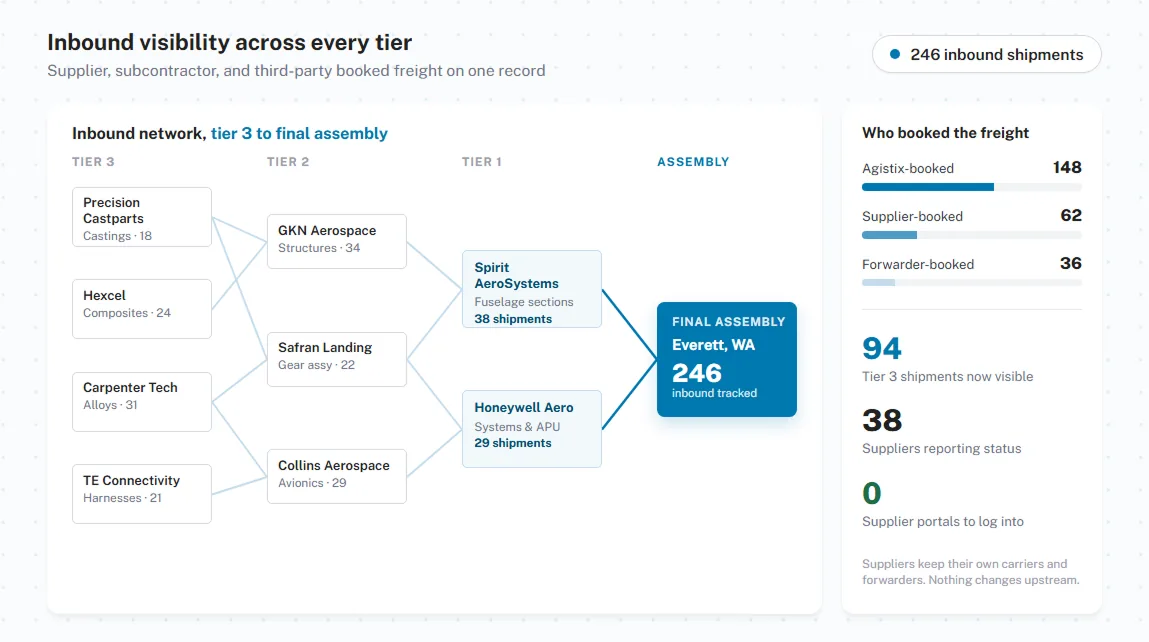Click the 'Inbound visibility across every tier' title
1149x642 pixels.
pos(229,43)
